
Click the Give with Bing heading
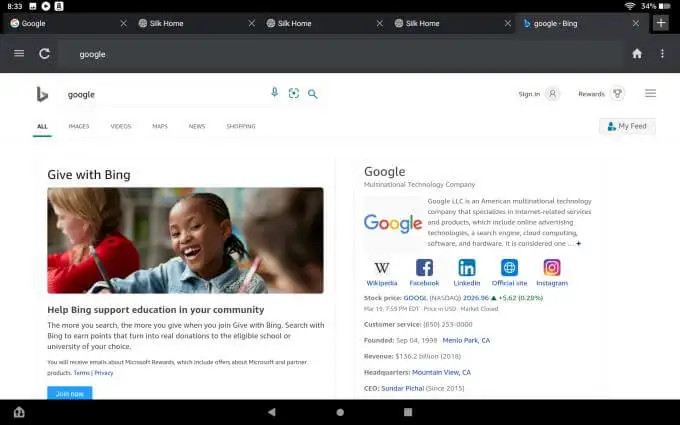click(x=88, y=174)
